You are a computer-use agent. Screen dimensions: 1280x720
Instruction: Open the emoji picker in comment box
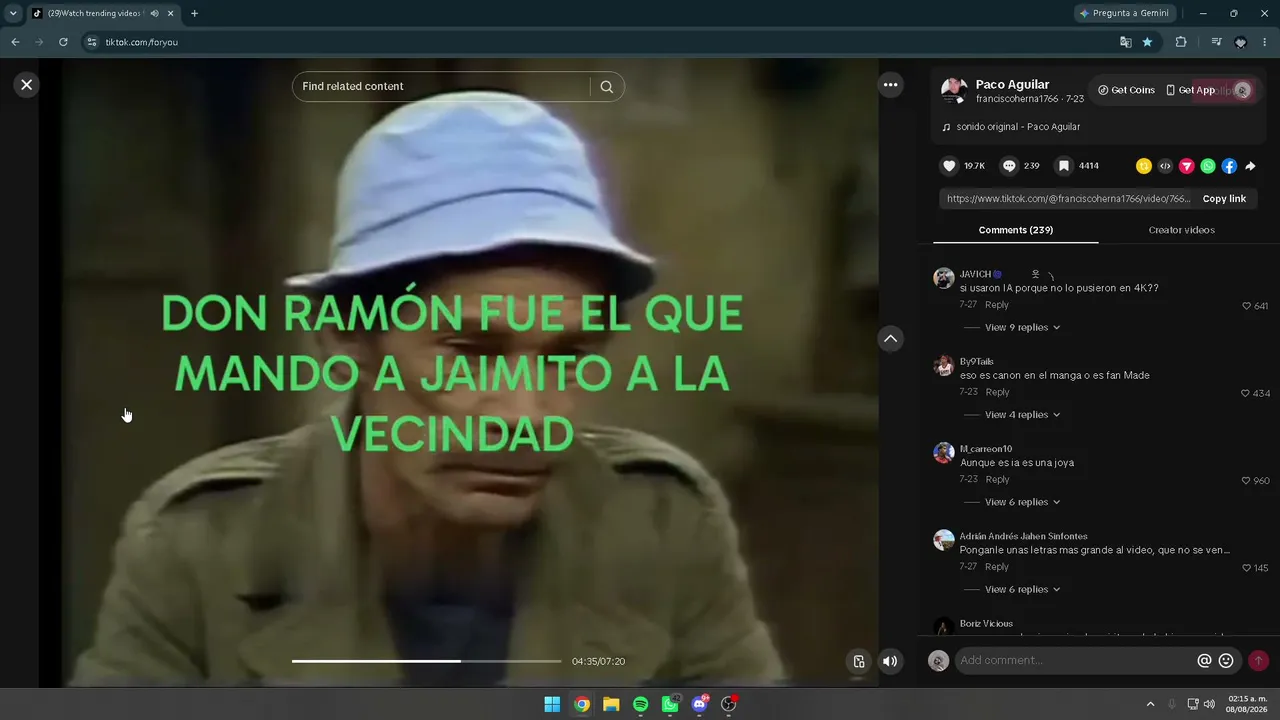(1226, 661)
